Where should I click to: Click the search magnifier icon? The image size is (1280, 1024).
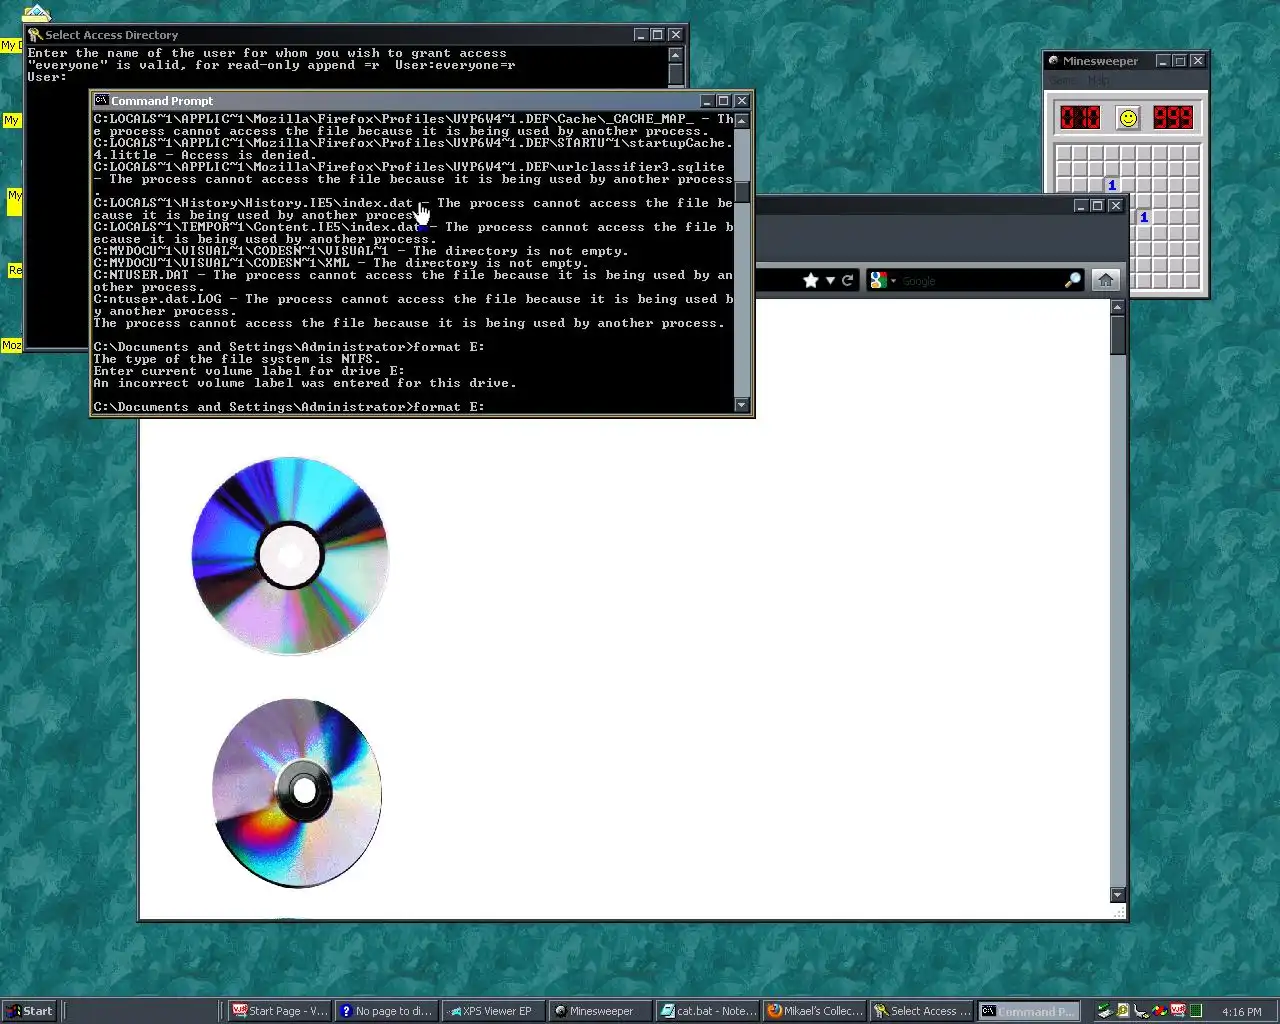[x=1073, y=281]
